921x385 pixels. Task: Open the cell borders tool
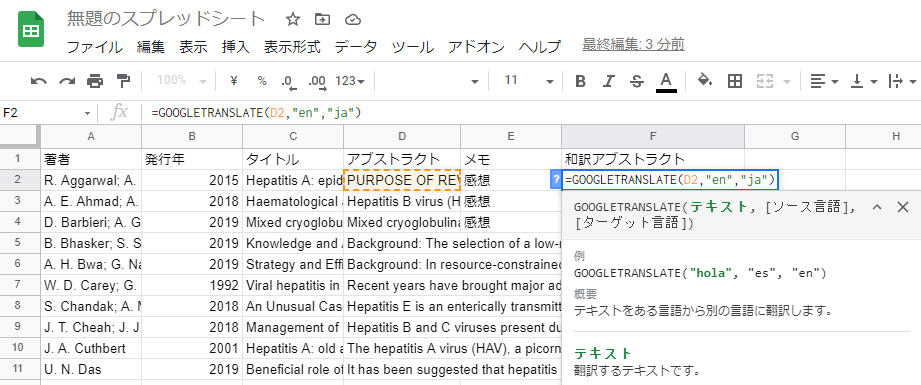[x=734, y=81]
